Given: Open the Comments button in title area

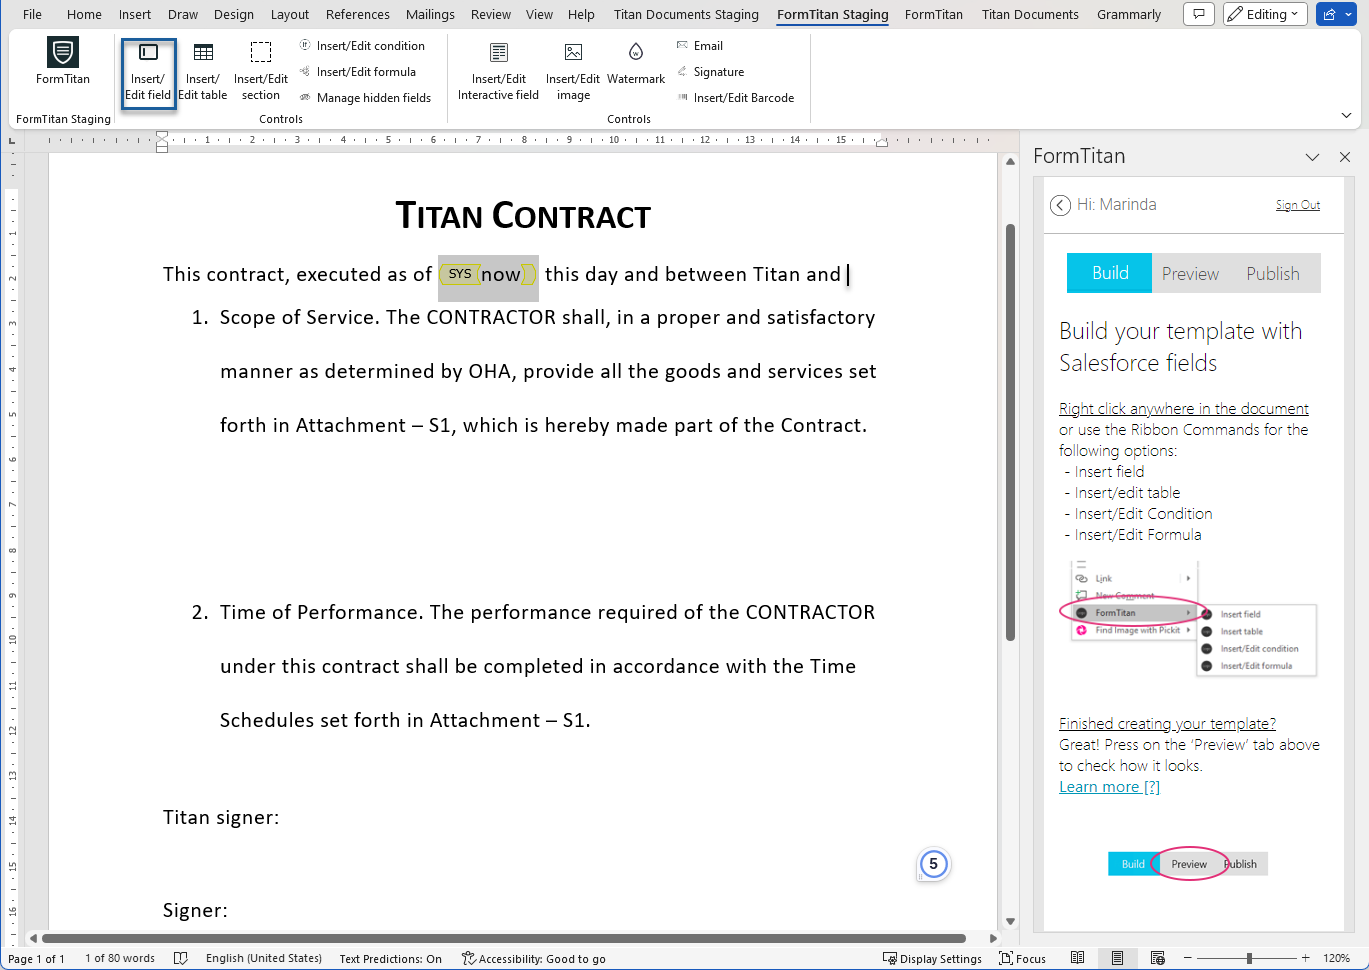Looking at the screenshot, I should [x=1199, y=14].
